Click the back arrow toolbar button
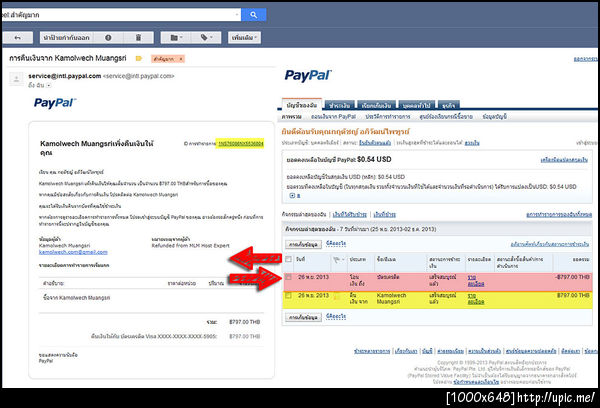600x408 pixels. point(18,38)
